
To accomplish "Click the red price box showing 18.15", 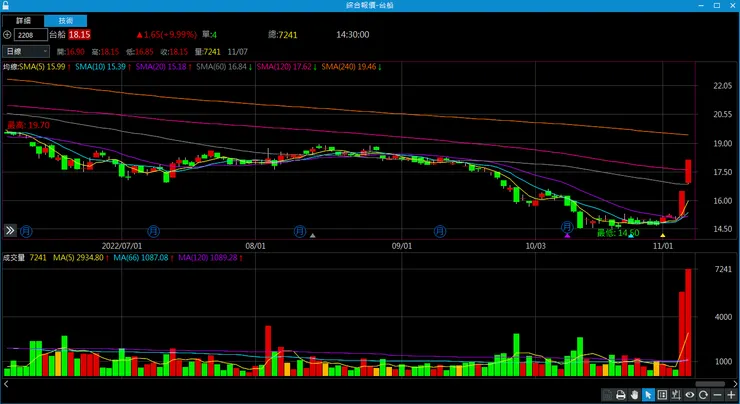I will point(79,34).
